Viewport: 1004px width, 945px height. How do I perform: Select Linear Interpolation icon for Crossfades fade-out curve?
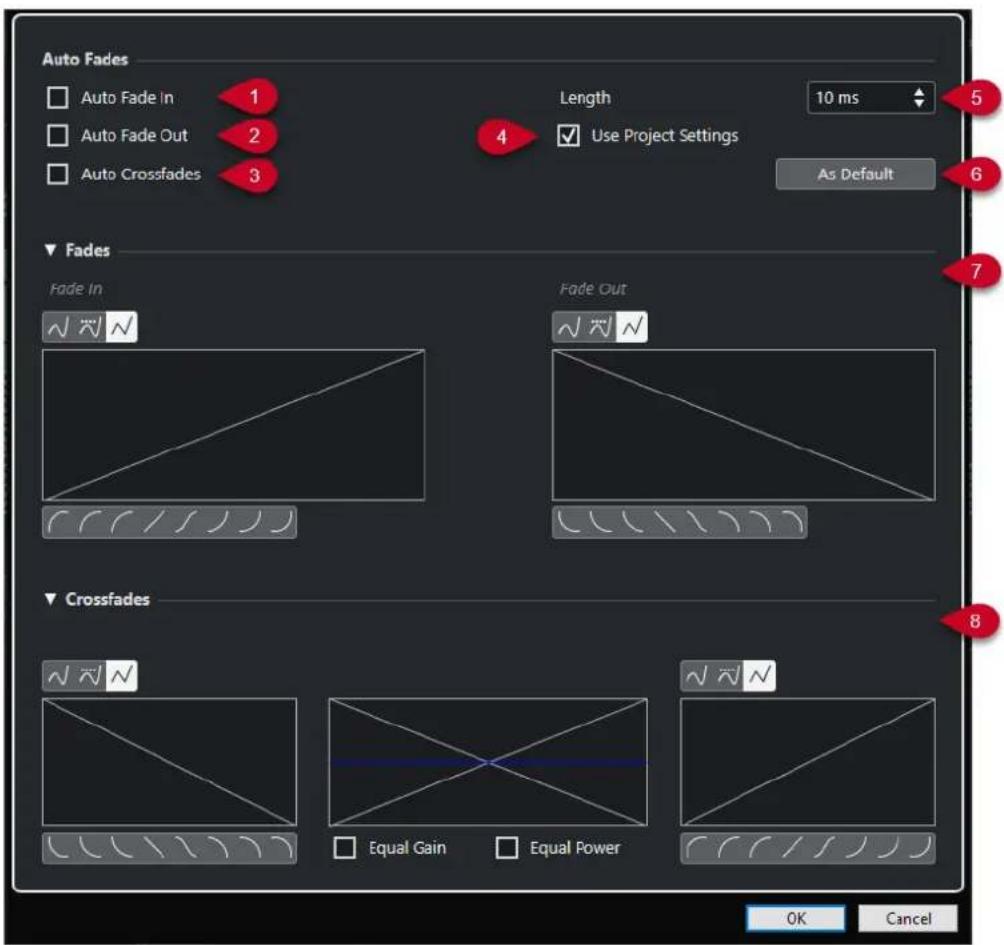tap(122, 676)
